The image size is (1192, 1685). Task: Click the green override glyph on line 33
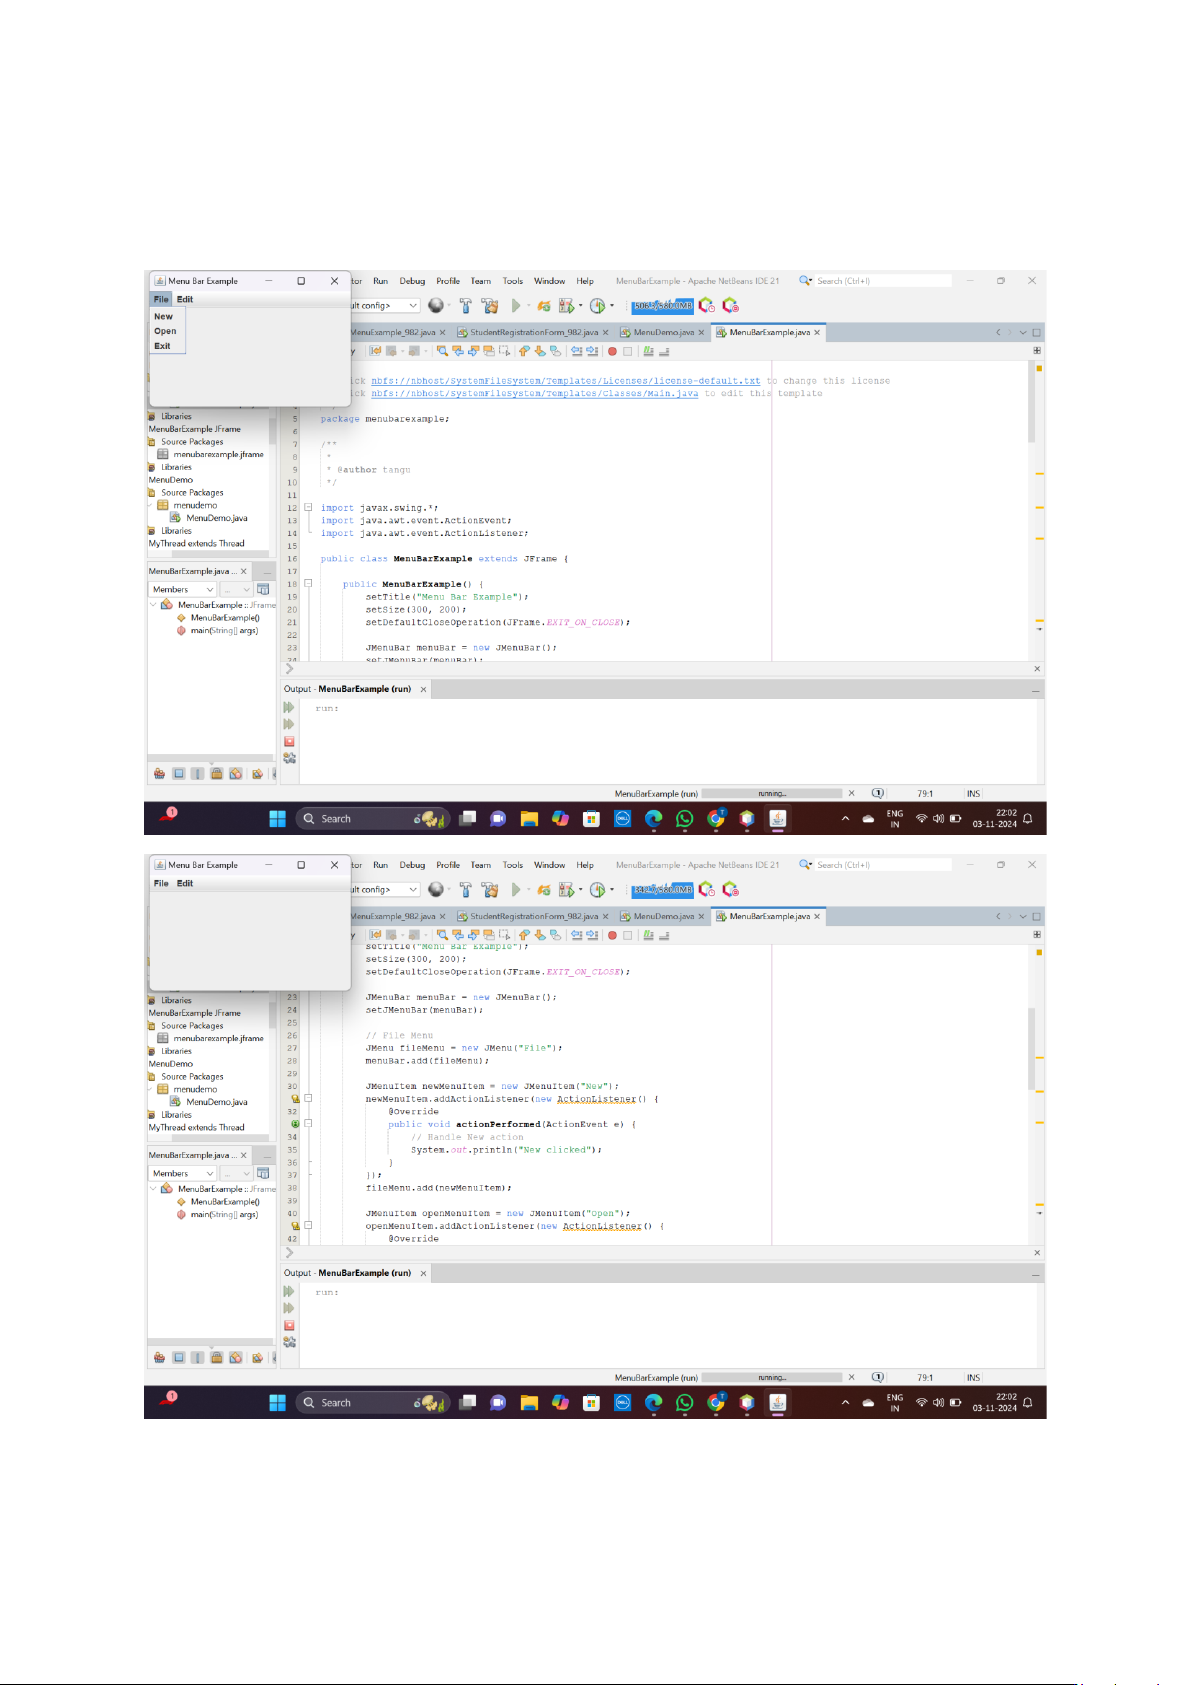click(x=295, y=1124)
